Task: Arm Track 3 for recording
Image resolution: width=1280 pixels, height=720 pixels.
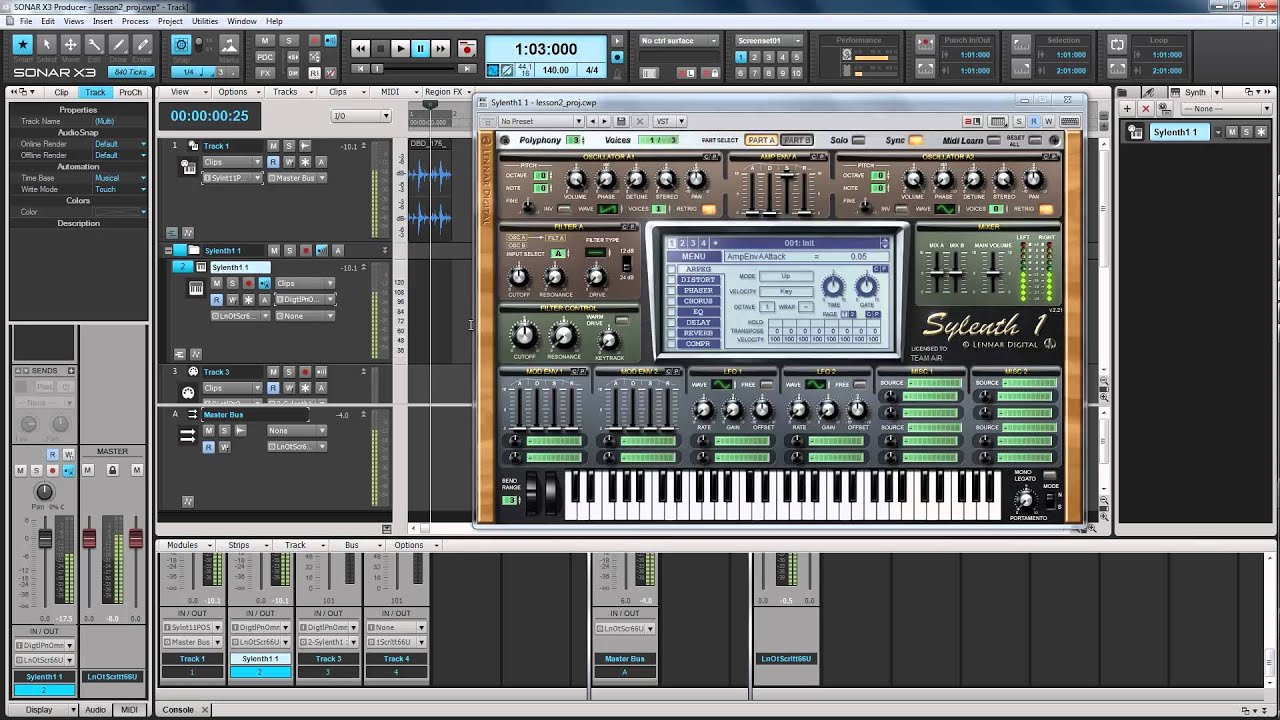Action: (305, 372)
